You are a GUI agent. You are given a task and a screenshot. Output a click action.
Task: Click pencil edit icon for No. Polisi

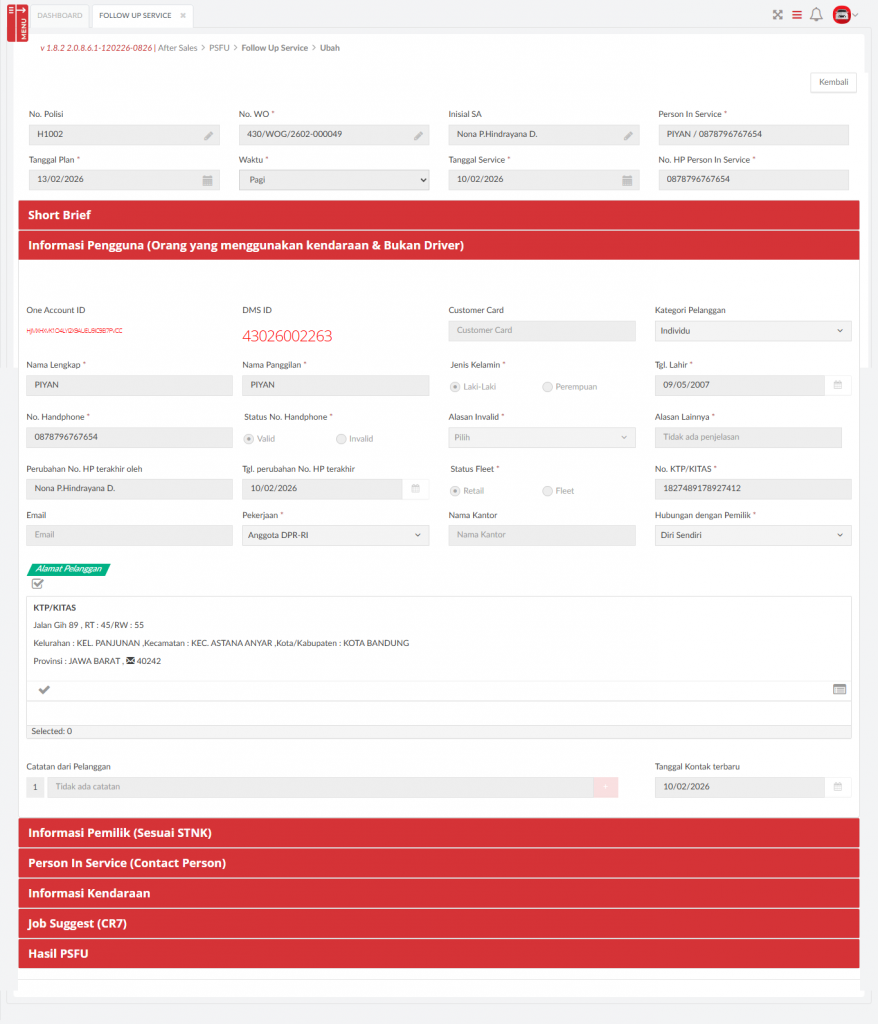pos(209,135)
